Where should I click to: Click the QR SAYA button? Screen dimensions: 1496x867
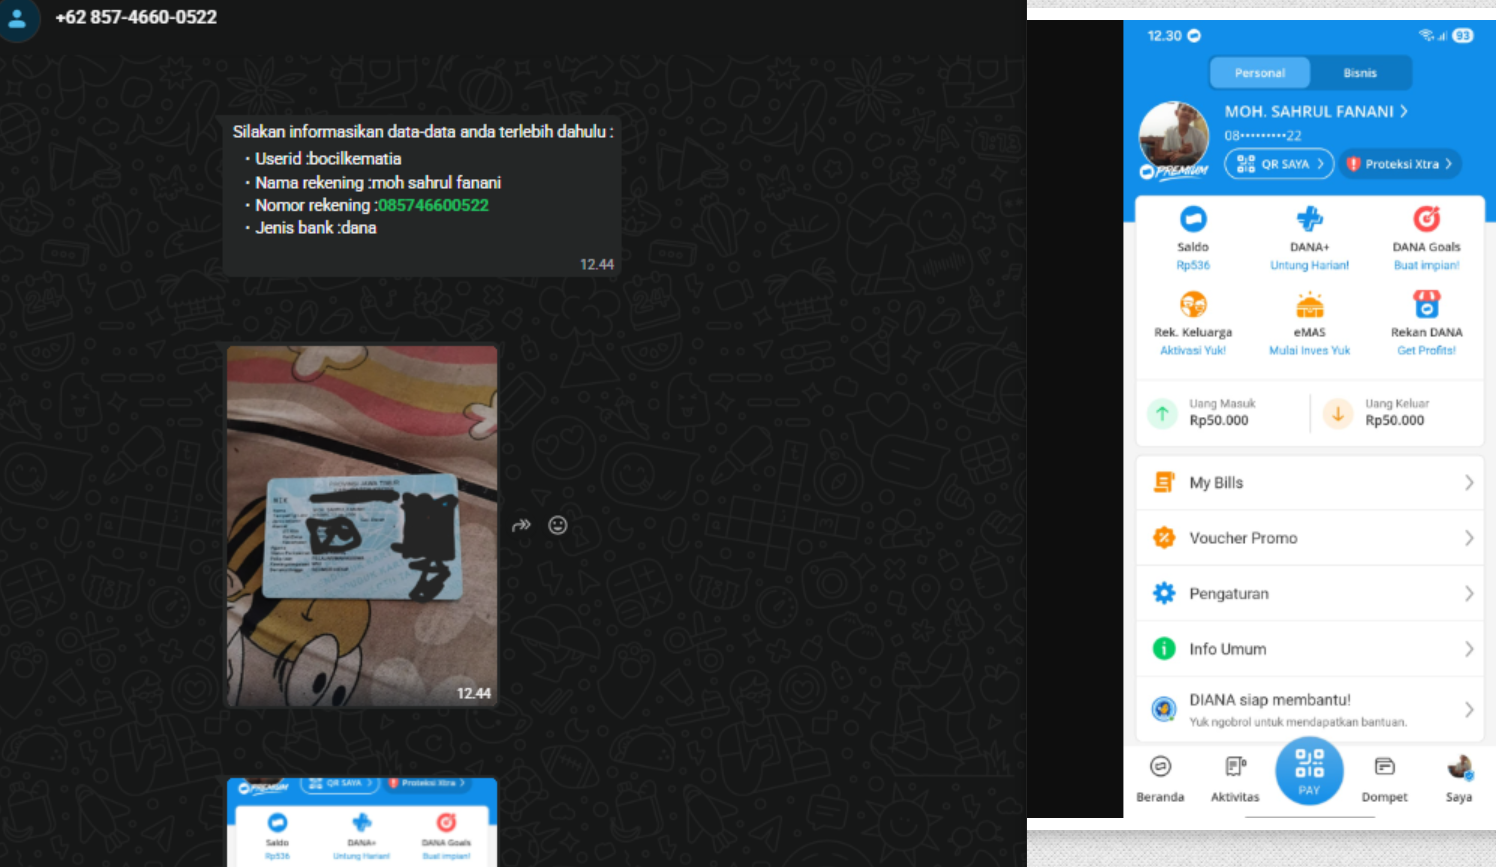click(1279, 164)
